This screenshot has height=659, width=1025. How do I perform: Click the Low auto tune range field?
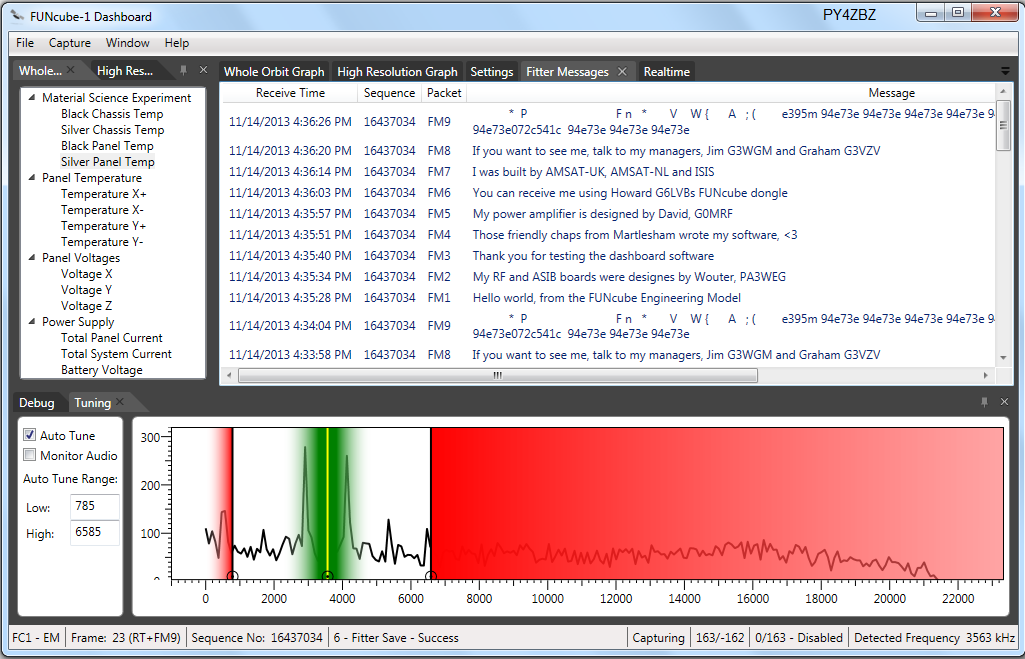(x=94, y=506)
